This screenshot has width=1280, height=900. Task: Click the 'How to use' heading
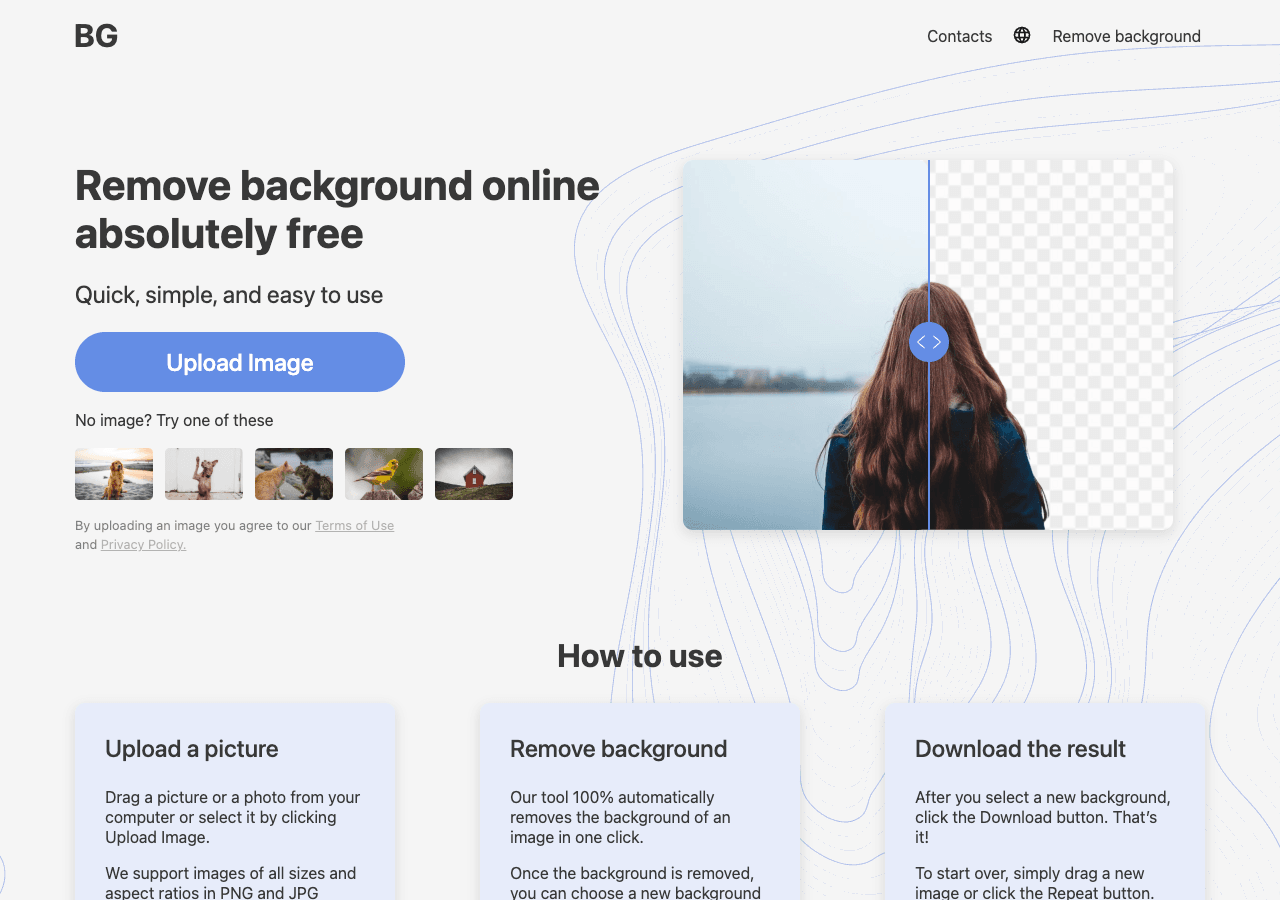639,656
